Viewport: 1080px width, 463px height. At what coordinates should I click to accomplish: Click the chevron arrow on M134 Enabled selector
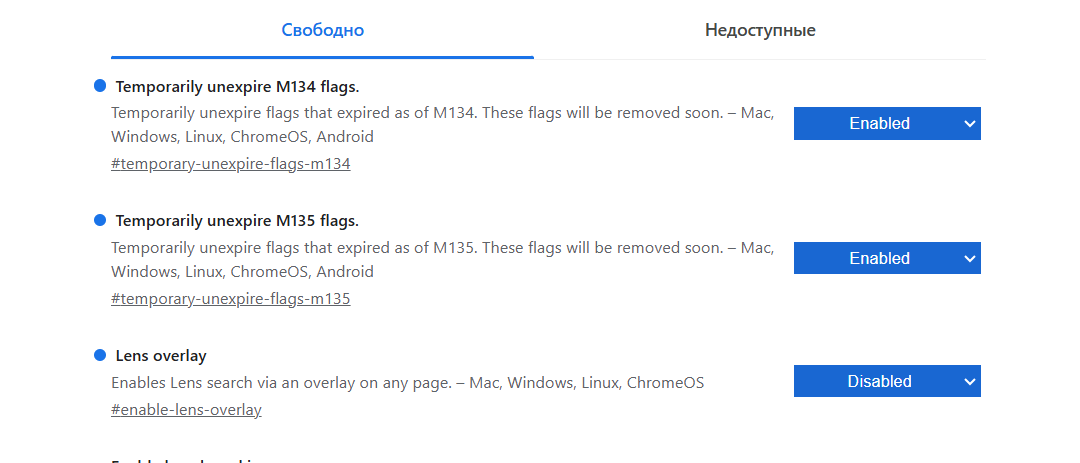point(968,124)
